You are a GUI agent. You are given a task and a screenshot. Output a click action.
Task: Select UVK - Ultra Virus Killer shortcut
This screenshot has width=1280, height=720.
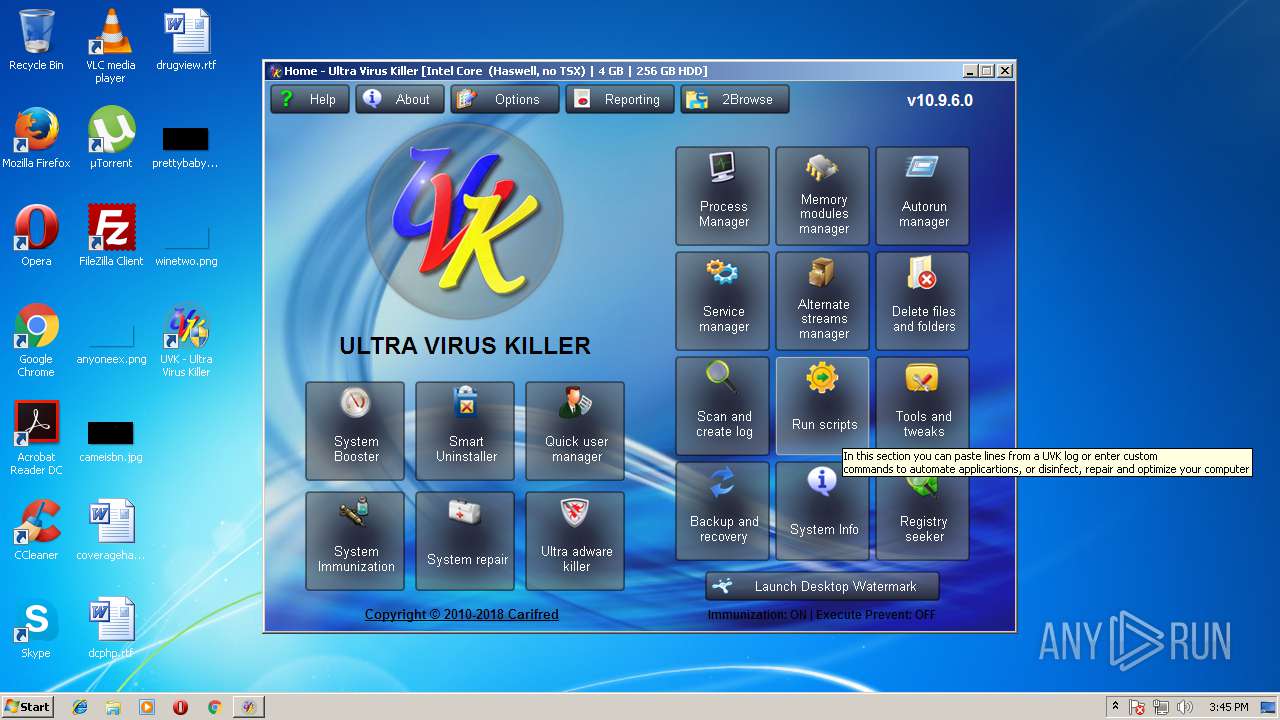[x=186, y=340]
